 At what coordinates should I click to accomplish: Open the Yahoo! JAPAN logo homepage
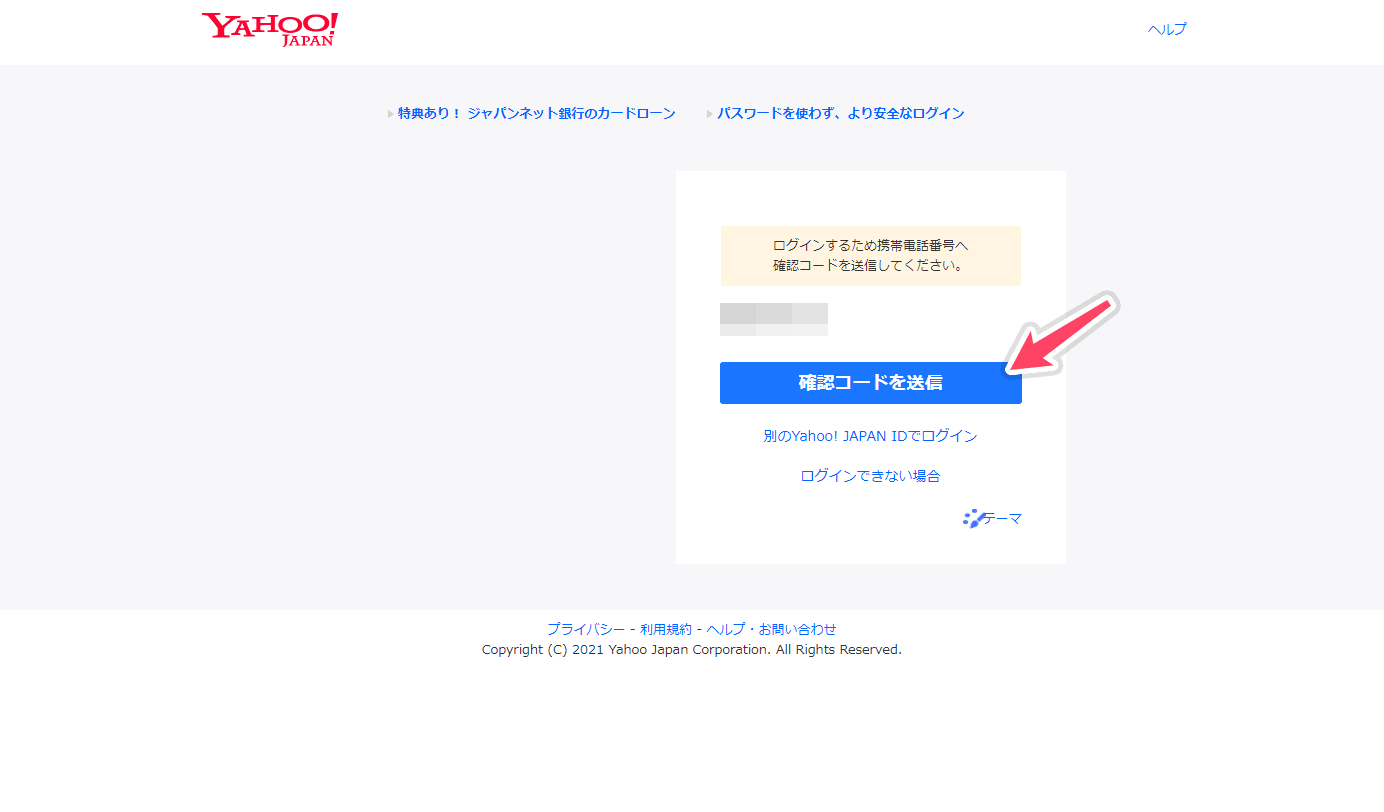point(270,30)
